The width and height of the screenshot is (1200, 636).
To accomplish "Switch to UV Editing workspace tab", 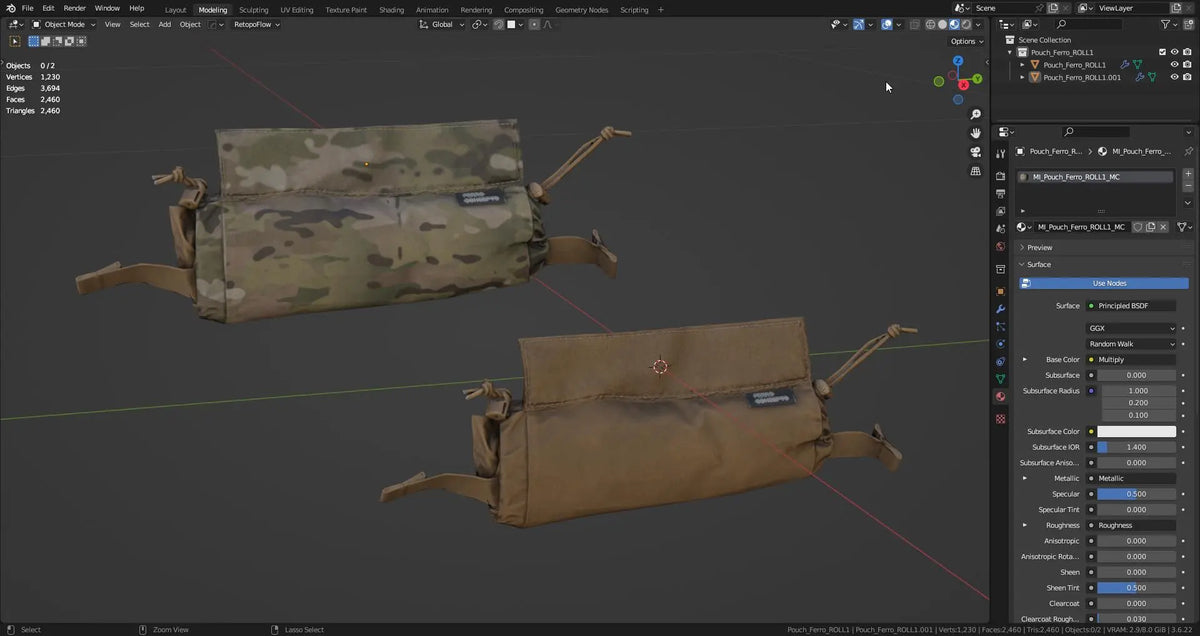I will [296, 9].
